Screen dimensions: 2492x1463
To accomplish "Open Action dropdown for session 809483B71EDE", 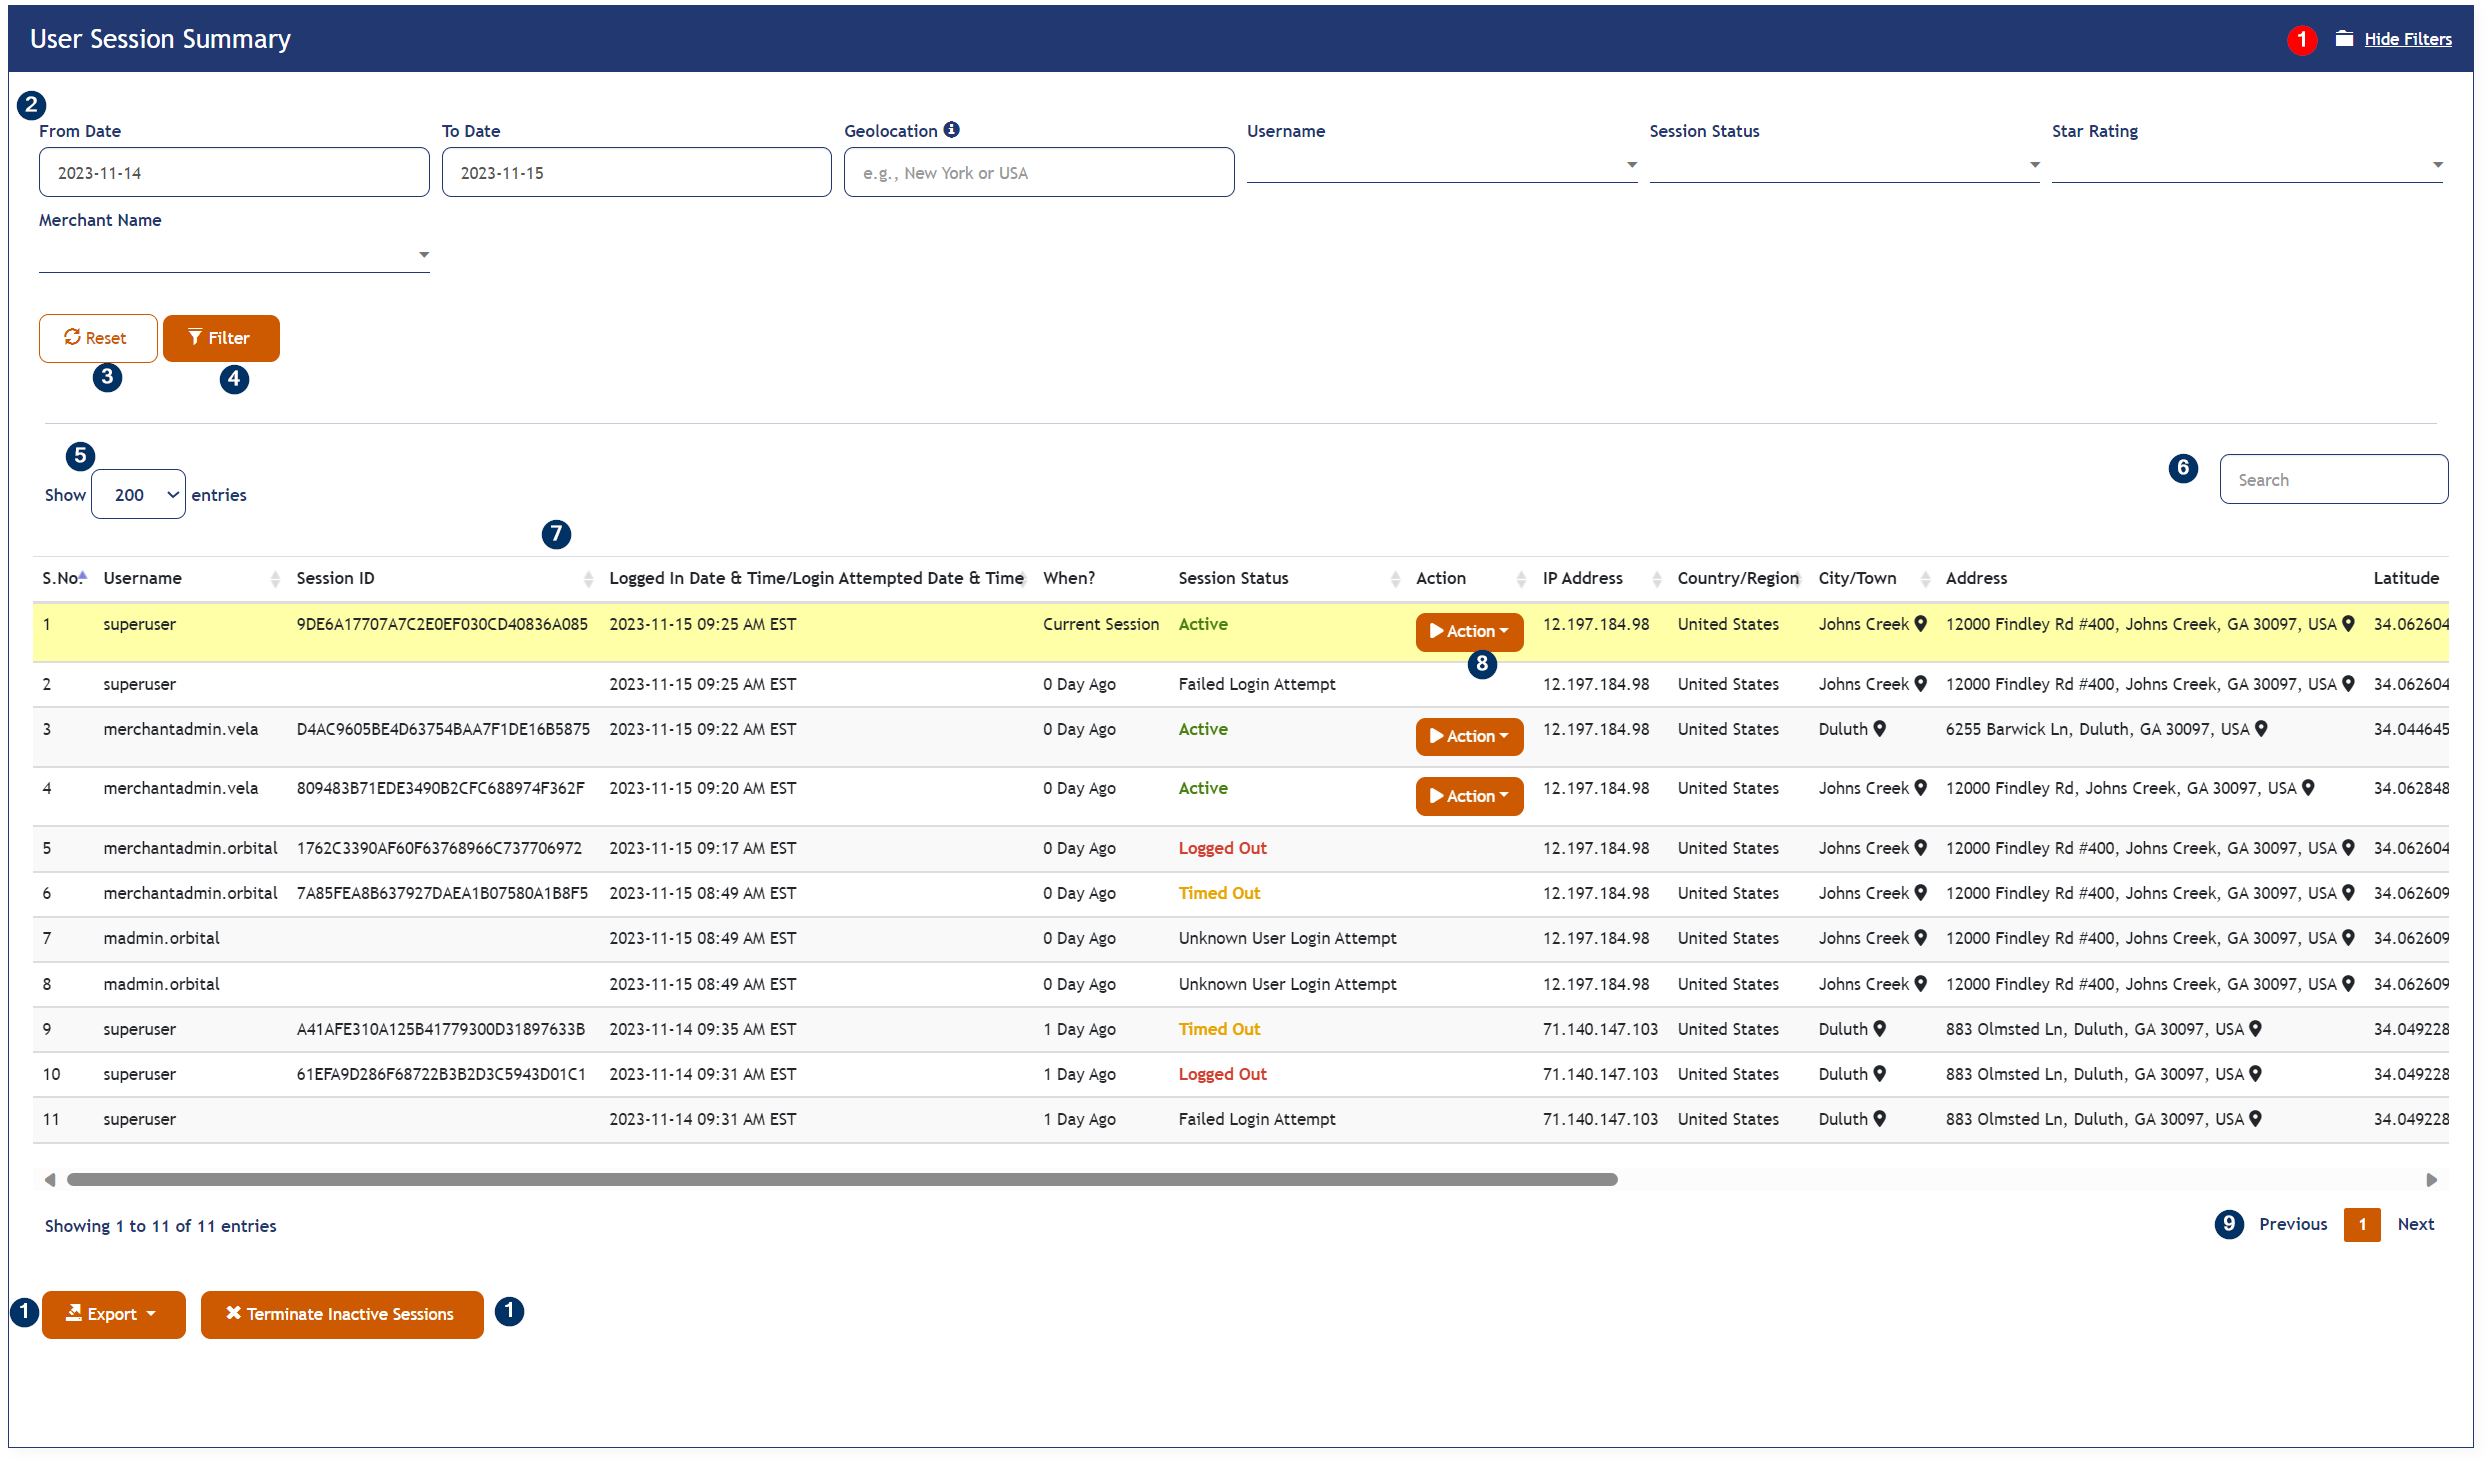I will coord(1469,796).
